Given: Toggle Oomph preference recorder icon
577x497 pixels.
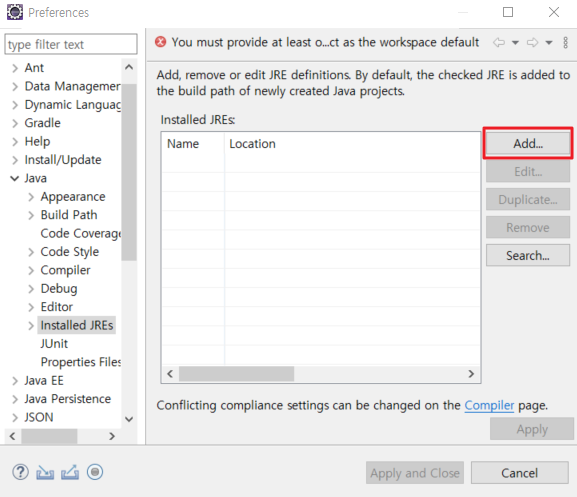Looking at the screenshot, I should [95, 472].
